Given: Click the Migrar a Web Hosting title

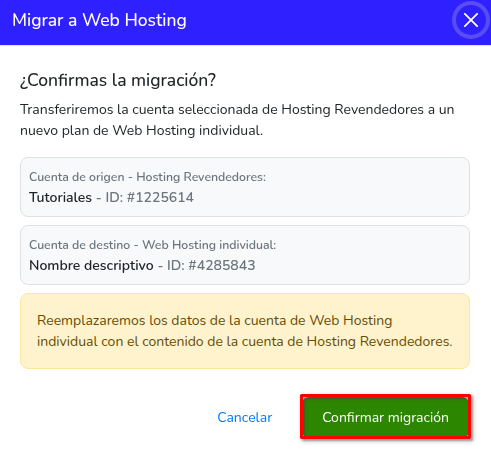Looking at the screenshot, I should click(99, 20).
